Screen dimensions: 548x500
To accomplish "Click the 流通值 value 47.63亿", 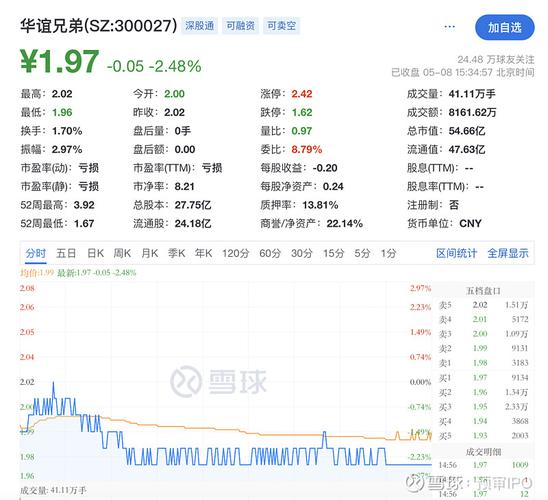I will (467, 149).
